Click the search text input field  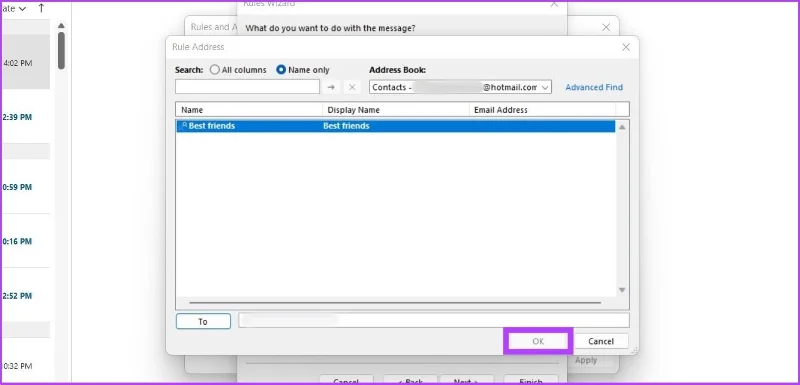click(247, 87)
